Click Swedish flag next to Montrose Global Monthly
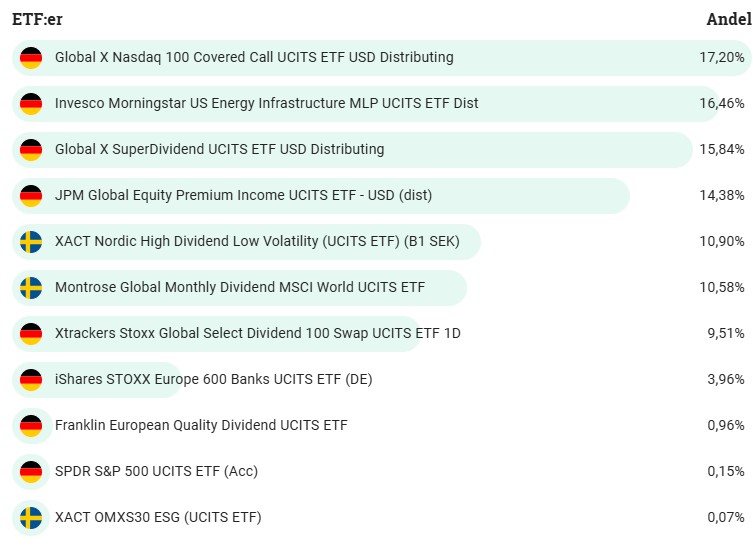 [x=31, y=288]
